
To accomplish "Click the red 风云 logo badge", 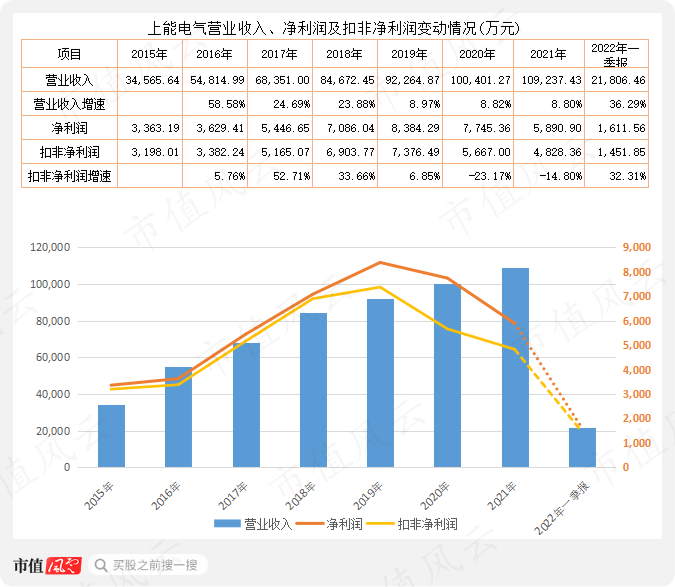I will pyautogui.click(x=64, y=565).
